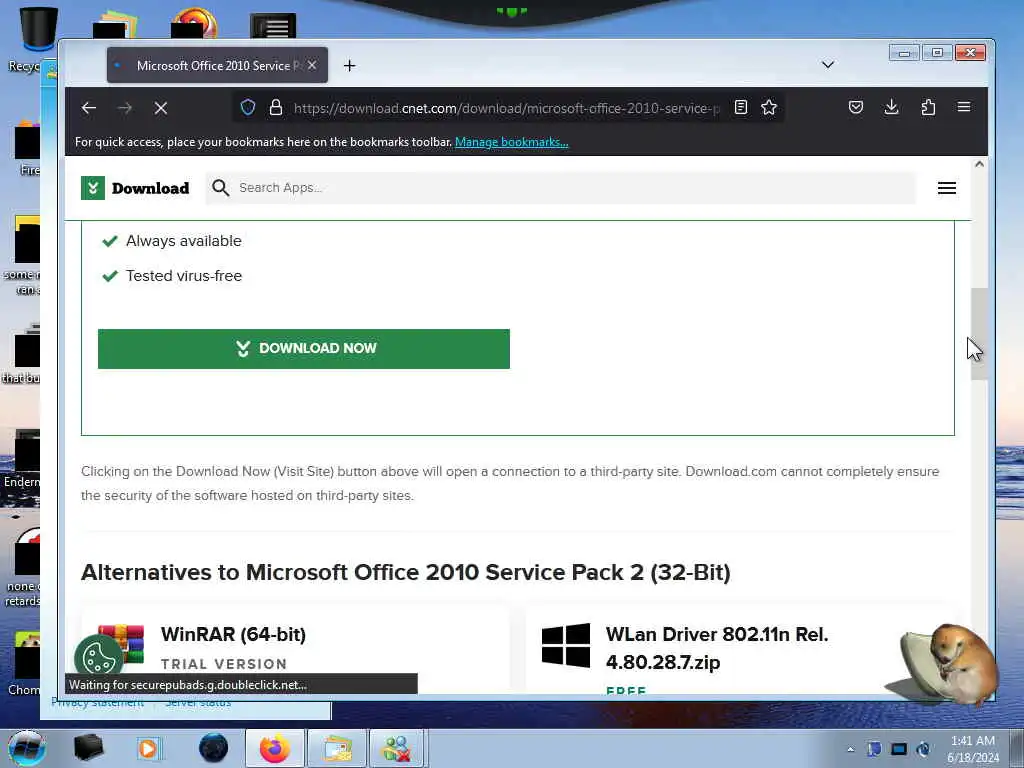Open the dark globe taskbar icon
Screen dimensions: 1024x768
[214, 748]
